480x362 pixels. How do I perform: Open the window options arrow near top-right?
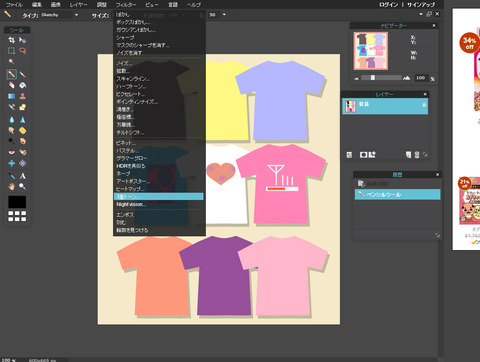[421, 14]
